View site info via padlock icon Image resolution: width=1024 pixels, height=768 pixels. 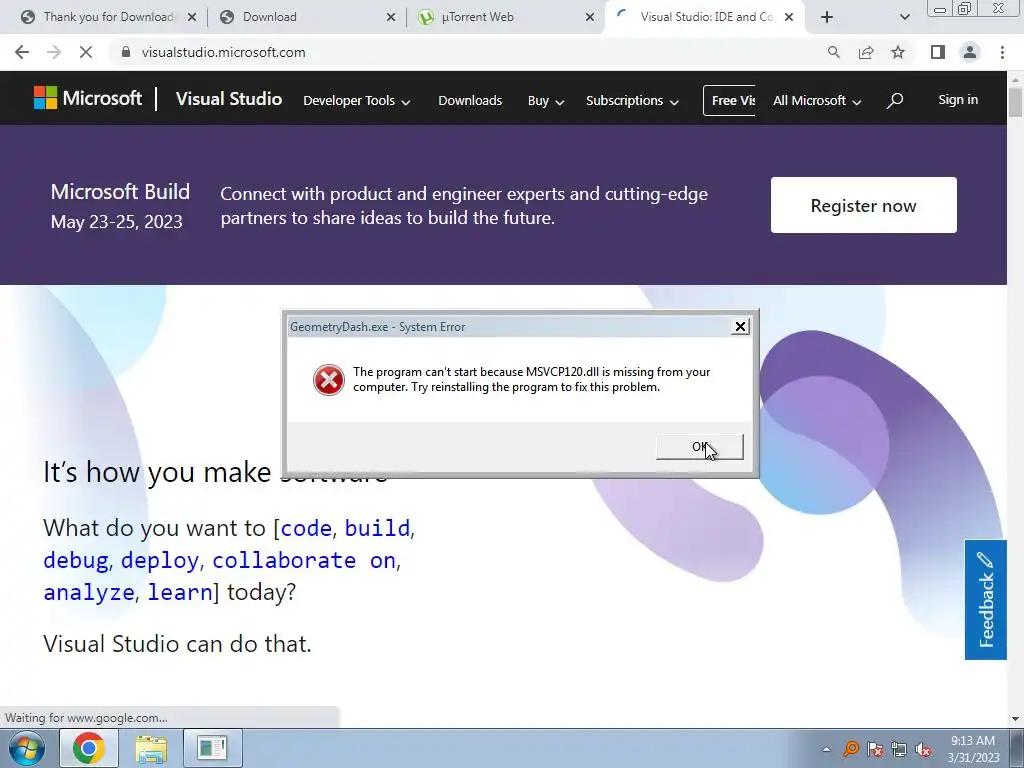tap(126, 52)
